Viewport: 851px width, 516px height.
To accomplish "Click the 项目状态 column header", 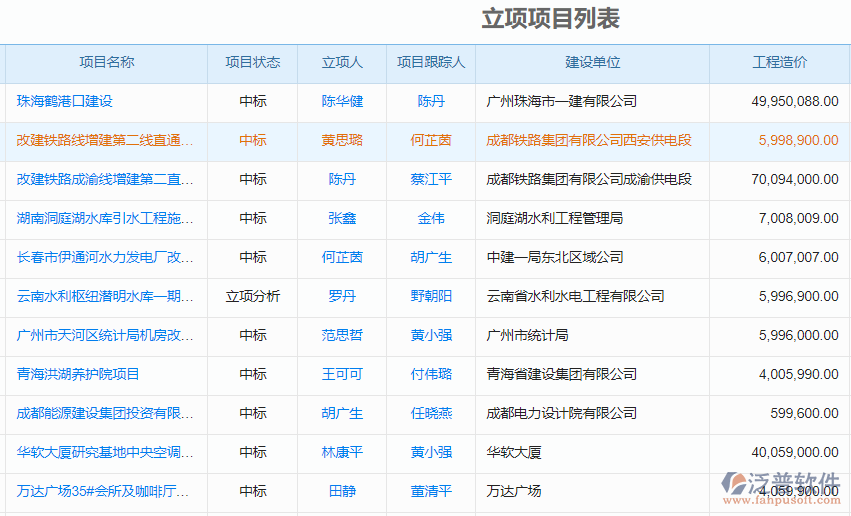I will 252,62.
